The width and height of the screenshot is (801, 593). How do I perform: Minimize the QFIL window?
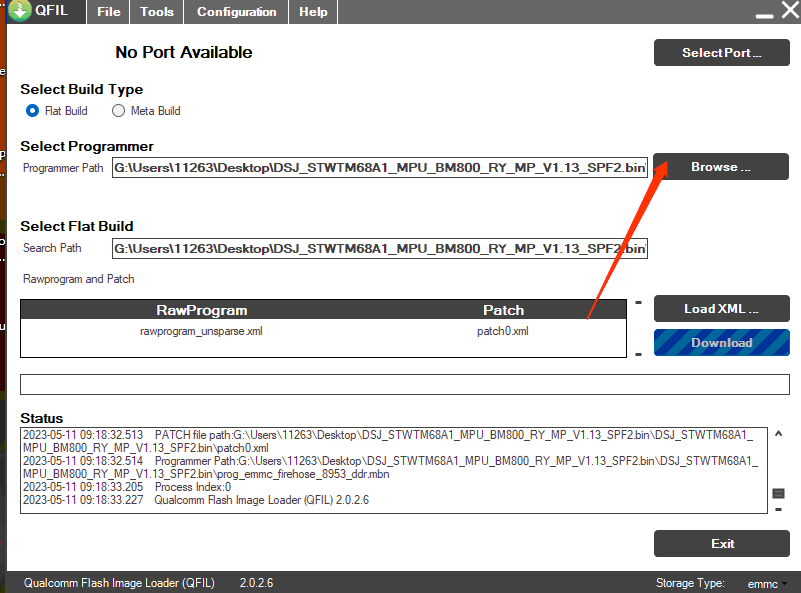click(763, 14)
